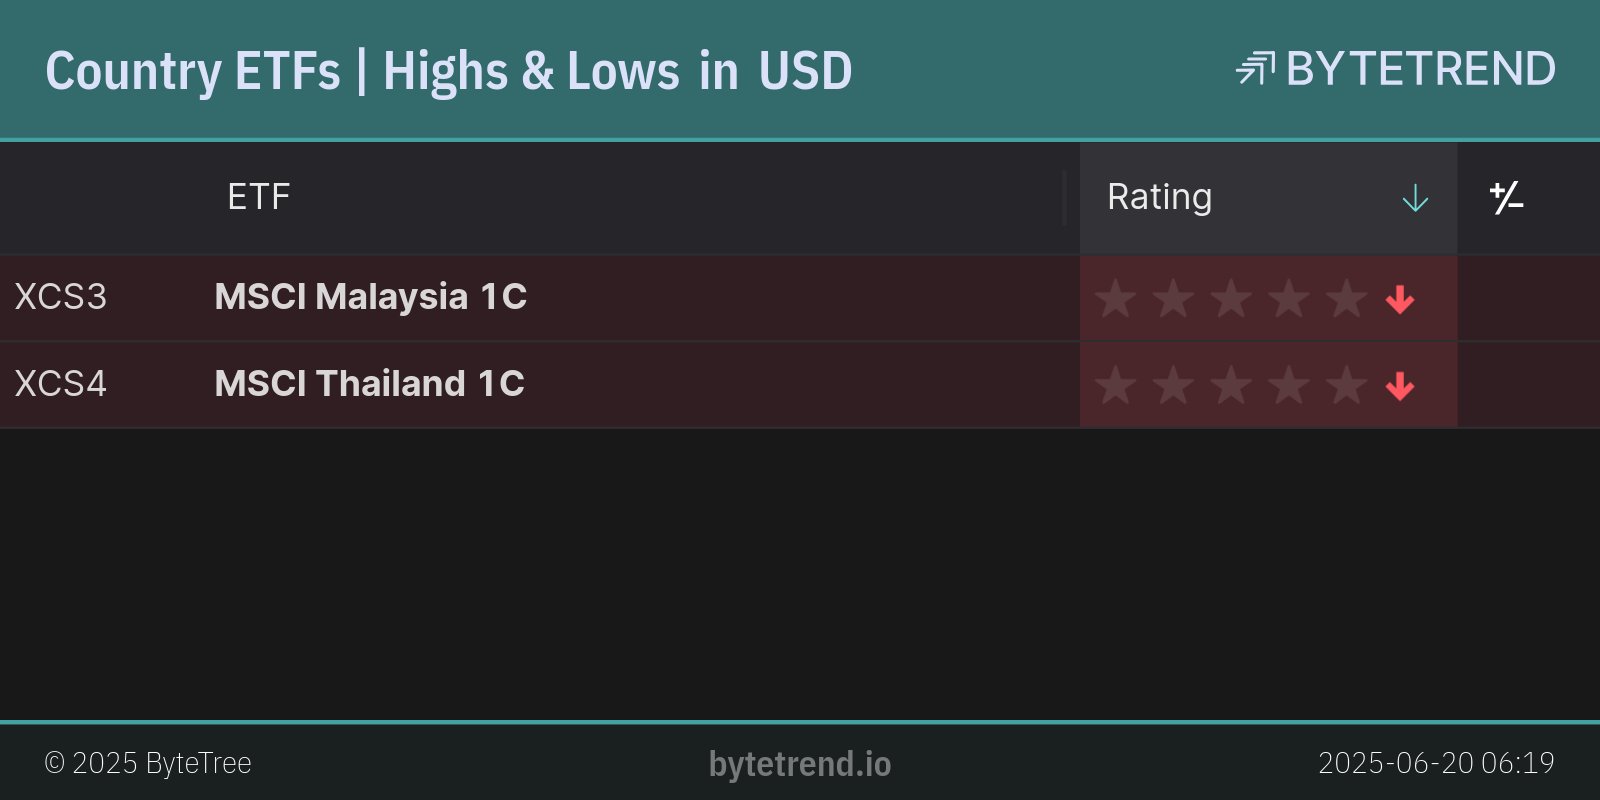Screen dimensions: 1600x800
Task: Click the BYTETREND arrow logo icon
Action: [1255, 69]
